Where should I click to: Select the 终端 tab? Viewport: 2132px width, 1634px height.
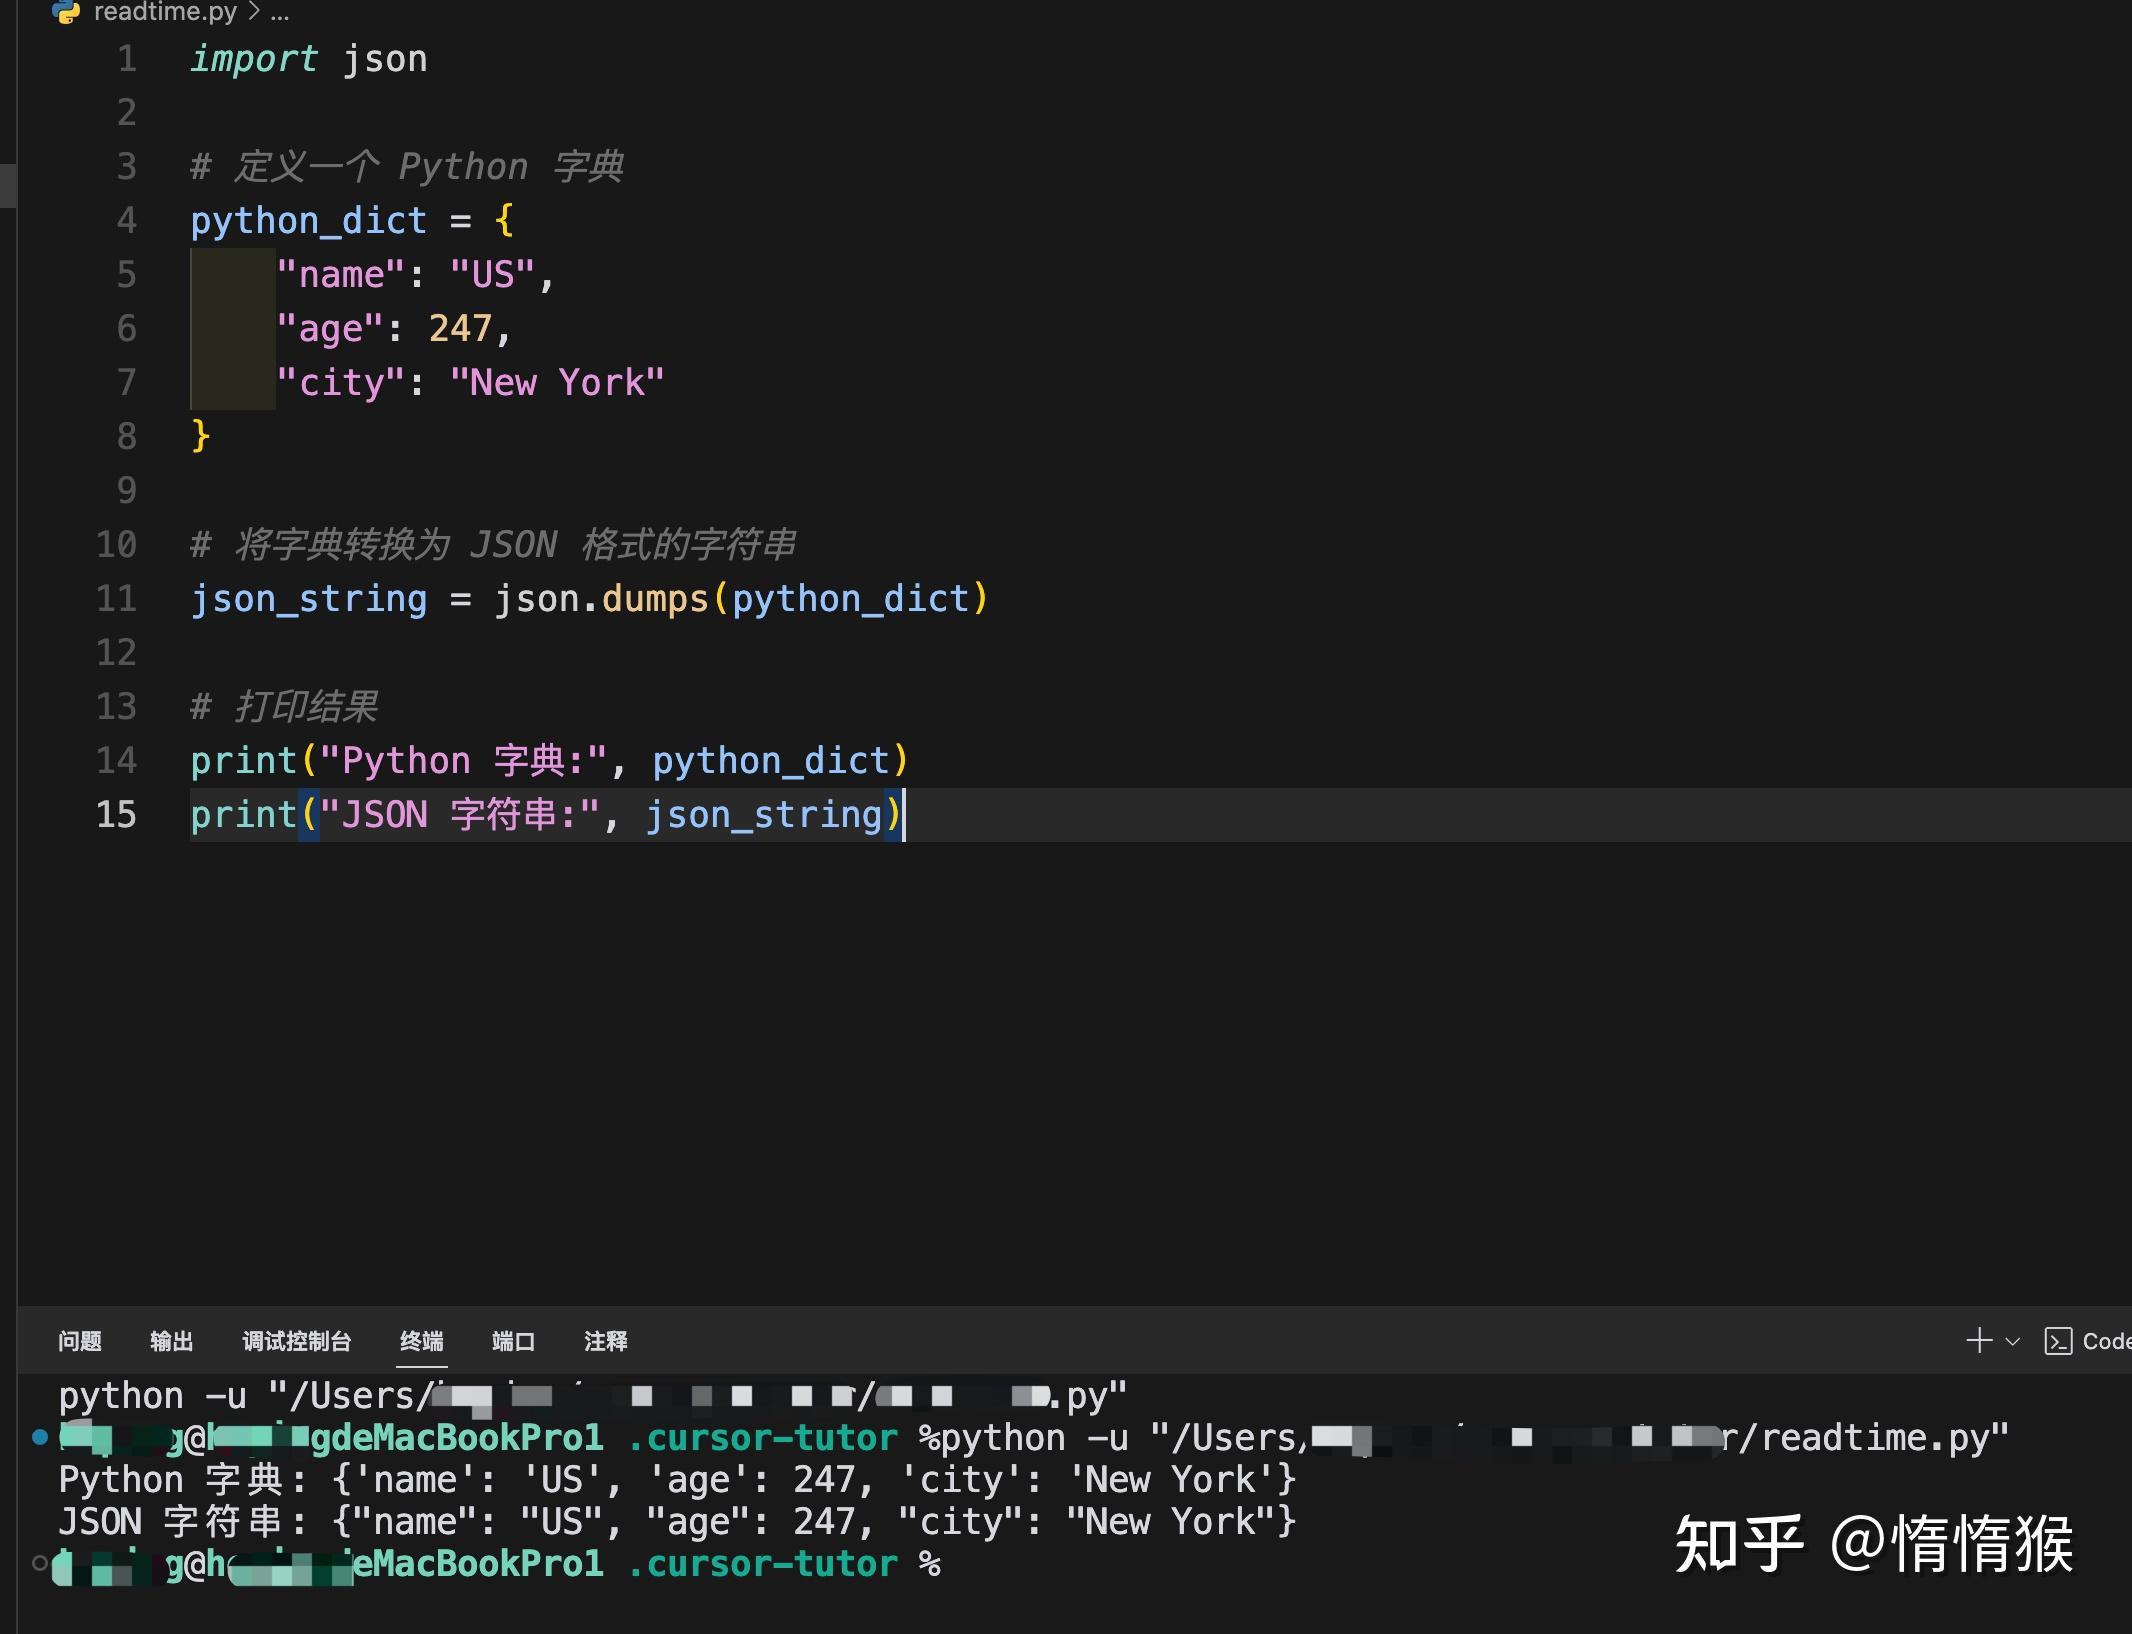421,1341
